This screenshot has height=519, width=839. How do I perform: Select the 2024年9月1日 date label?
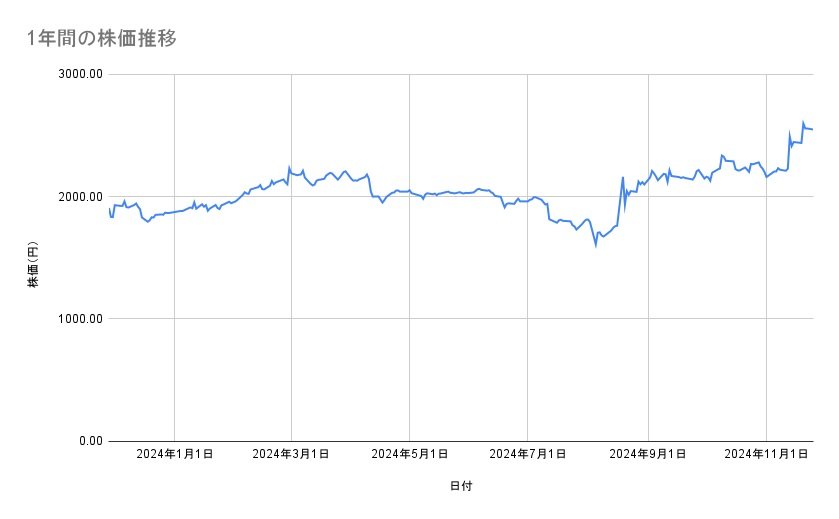click(648, 454)
